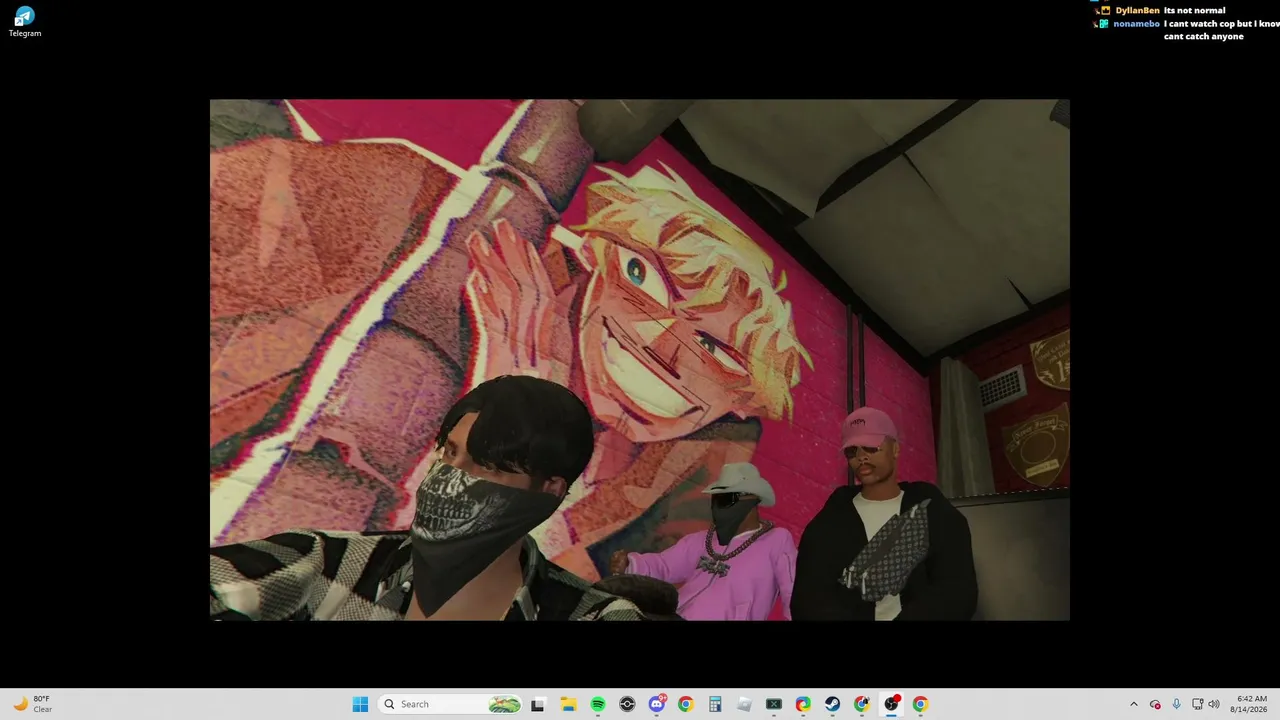The image size is (1280, 720).
Task: Click the DyllanBen username in chat
Action: click(x=1137, y=10)
